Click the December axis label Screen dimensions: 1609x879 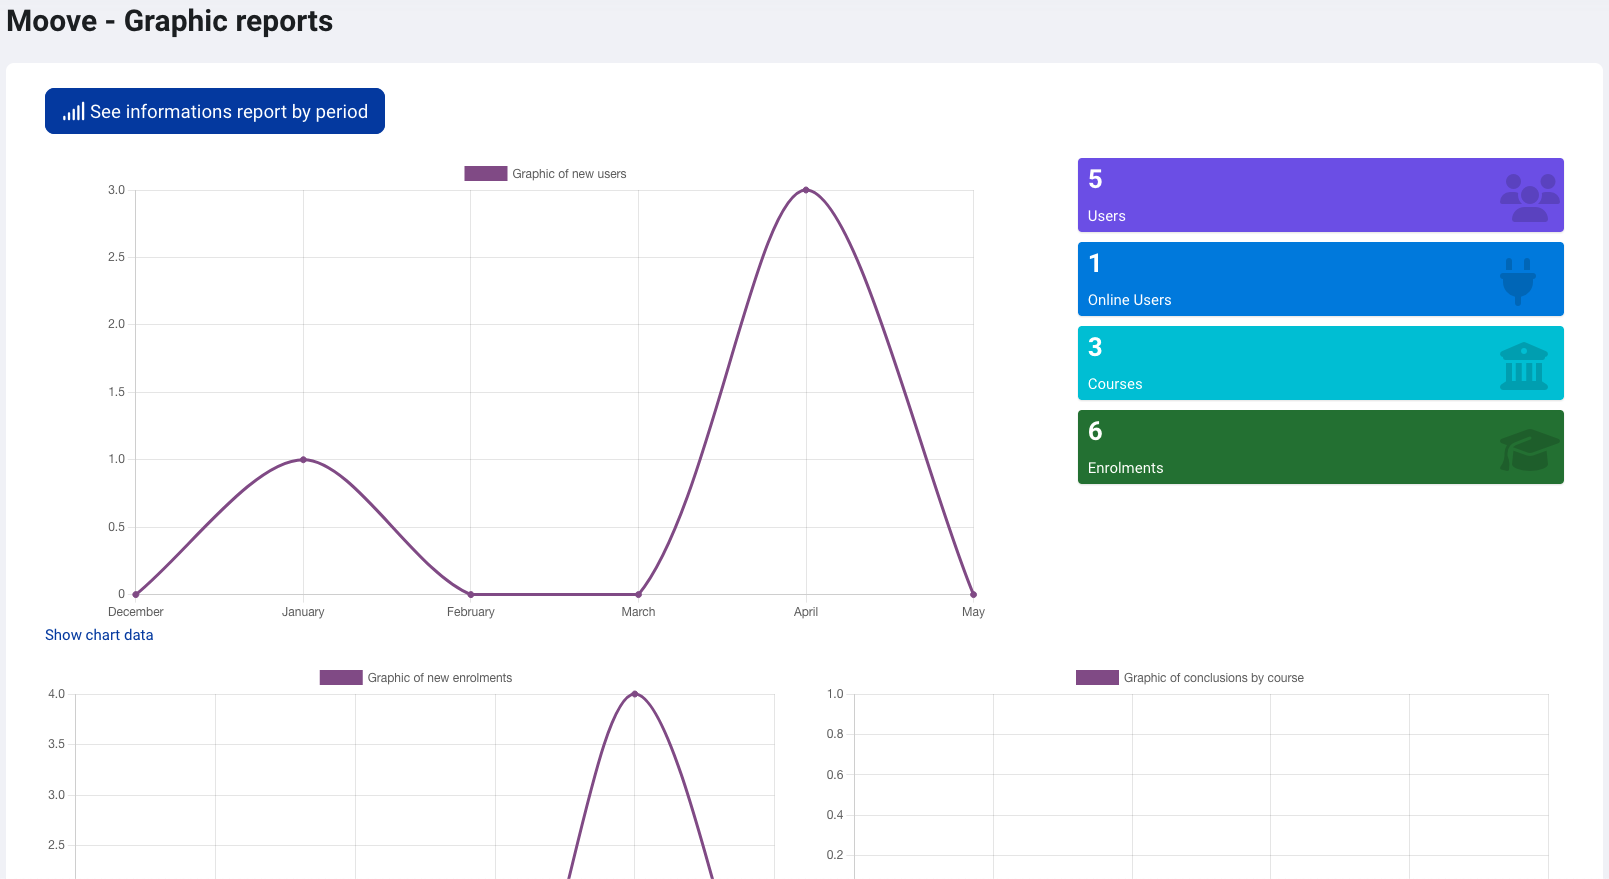(x=136, y=612)
